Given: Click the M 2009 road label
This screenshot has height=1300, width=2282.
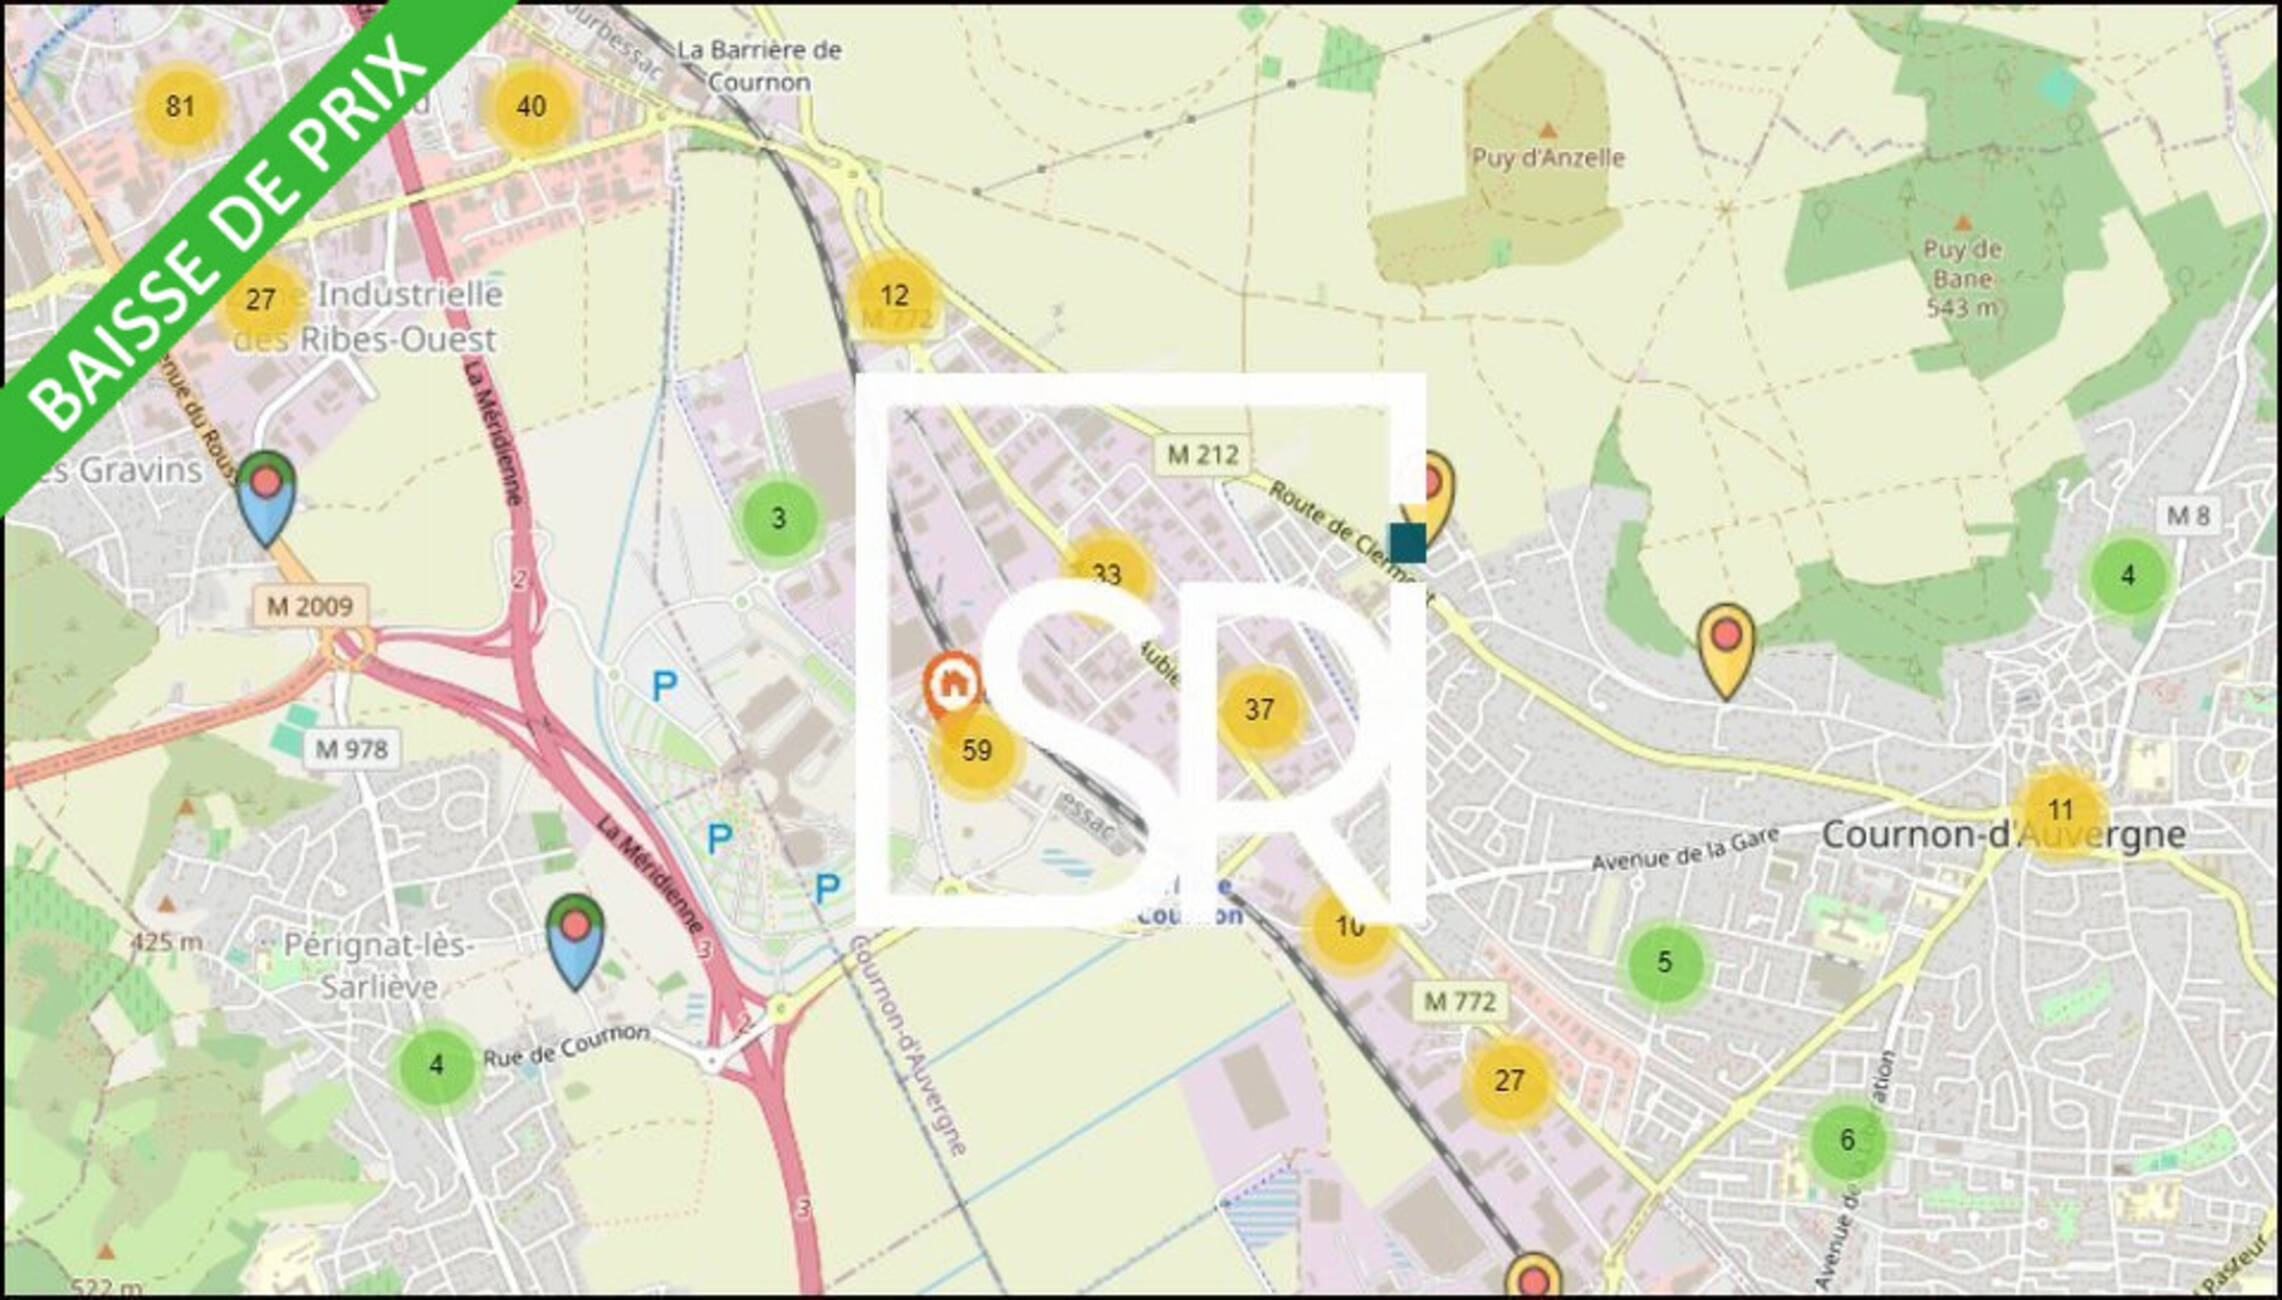Looking at the screenshot, I should pyautogui.click(x=310, y=606).
